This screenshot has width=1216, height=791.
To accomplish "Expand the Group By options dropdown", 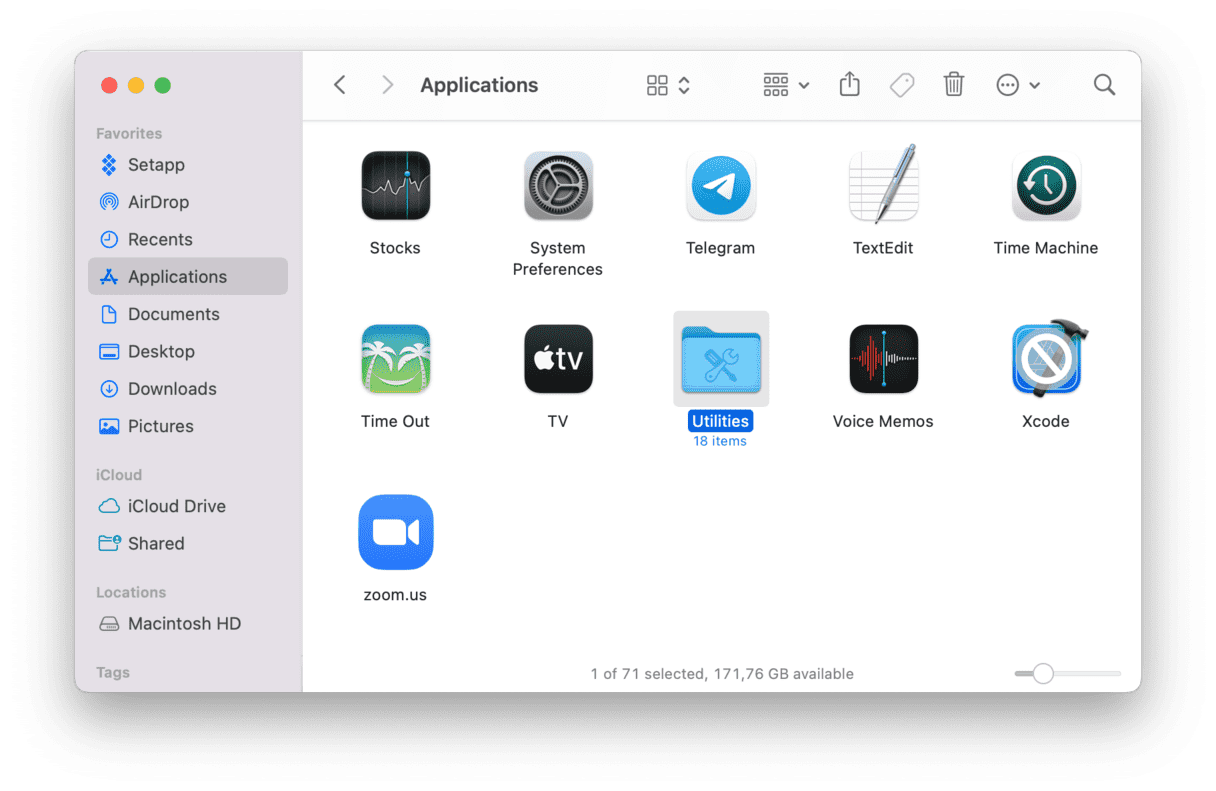I will click(786, 85).
